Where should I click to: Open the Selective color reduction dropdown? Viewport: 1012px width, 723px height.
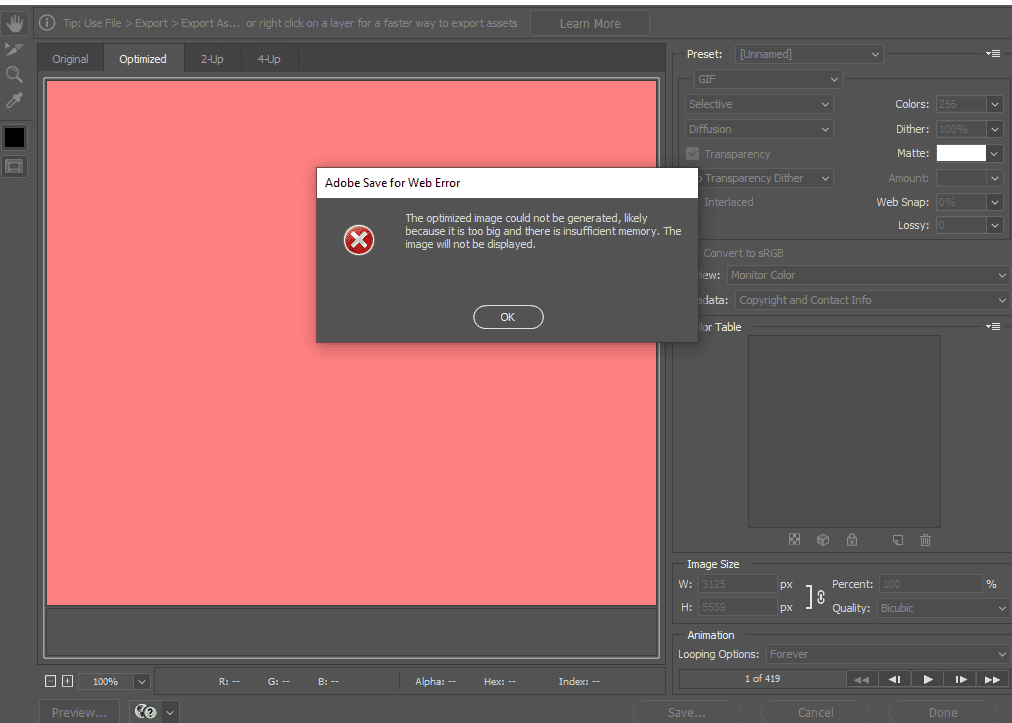(x=759, y=104)
